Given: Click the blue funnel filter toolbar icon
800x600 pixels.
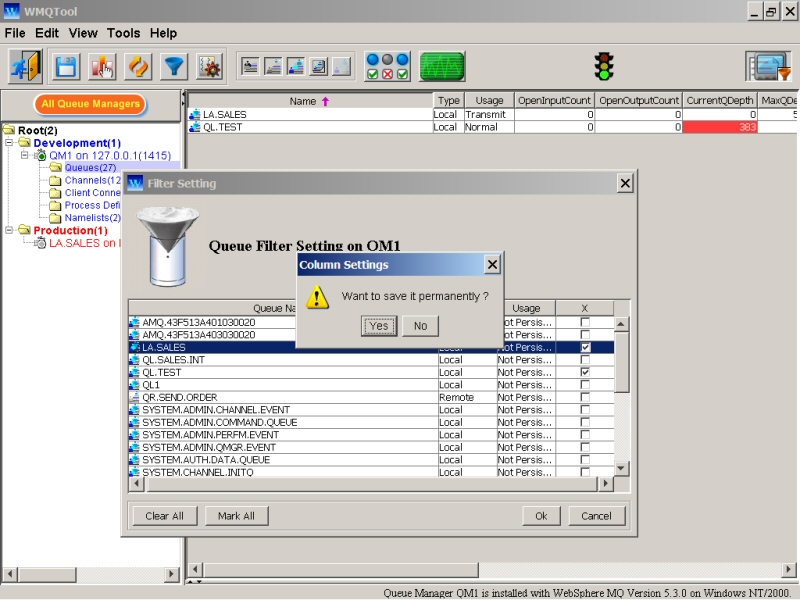Looking at the screenshot, I should (174, 67).
